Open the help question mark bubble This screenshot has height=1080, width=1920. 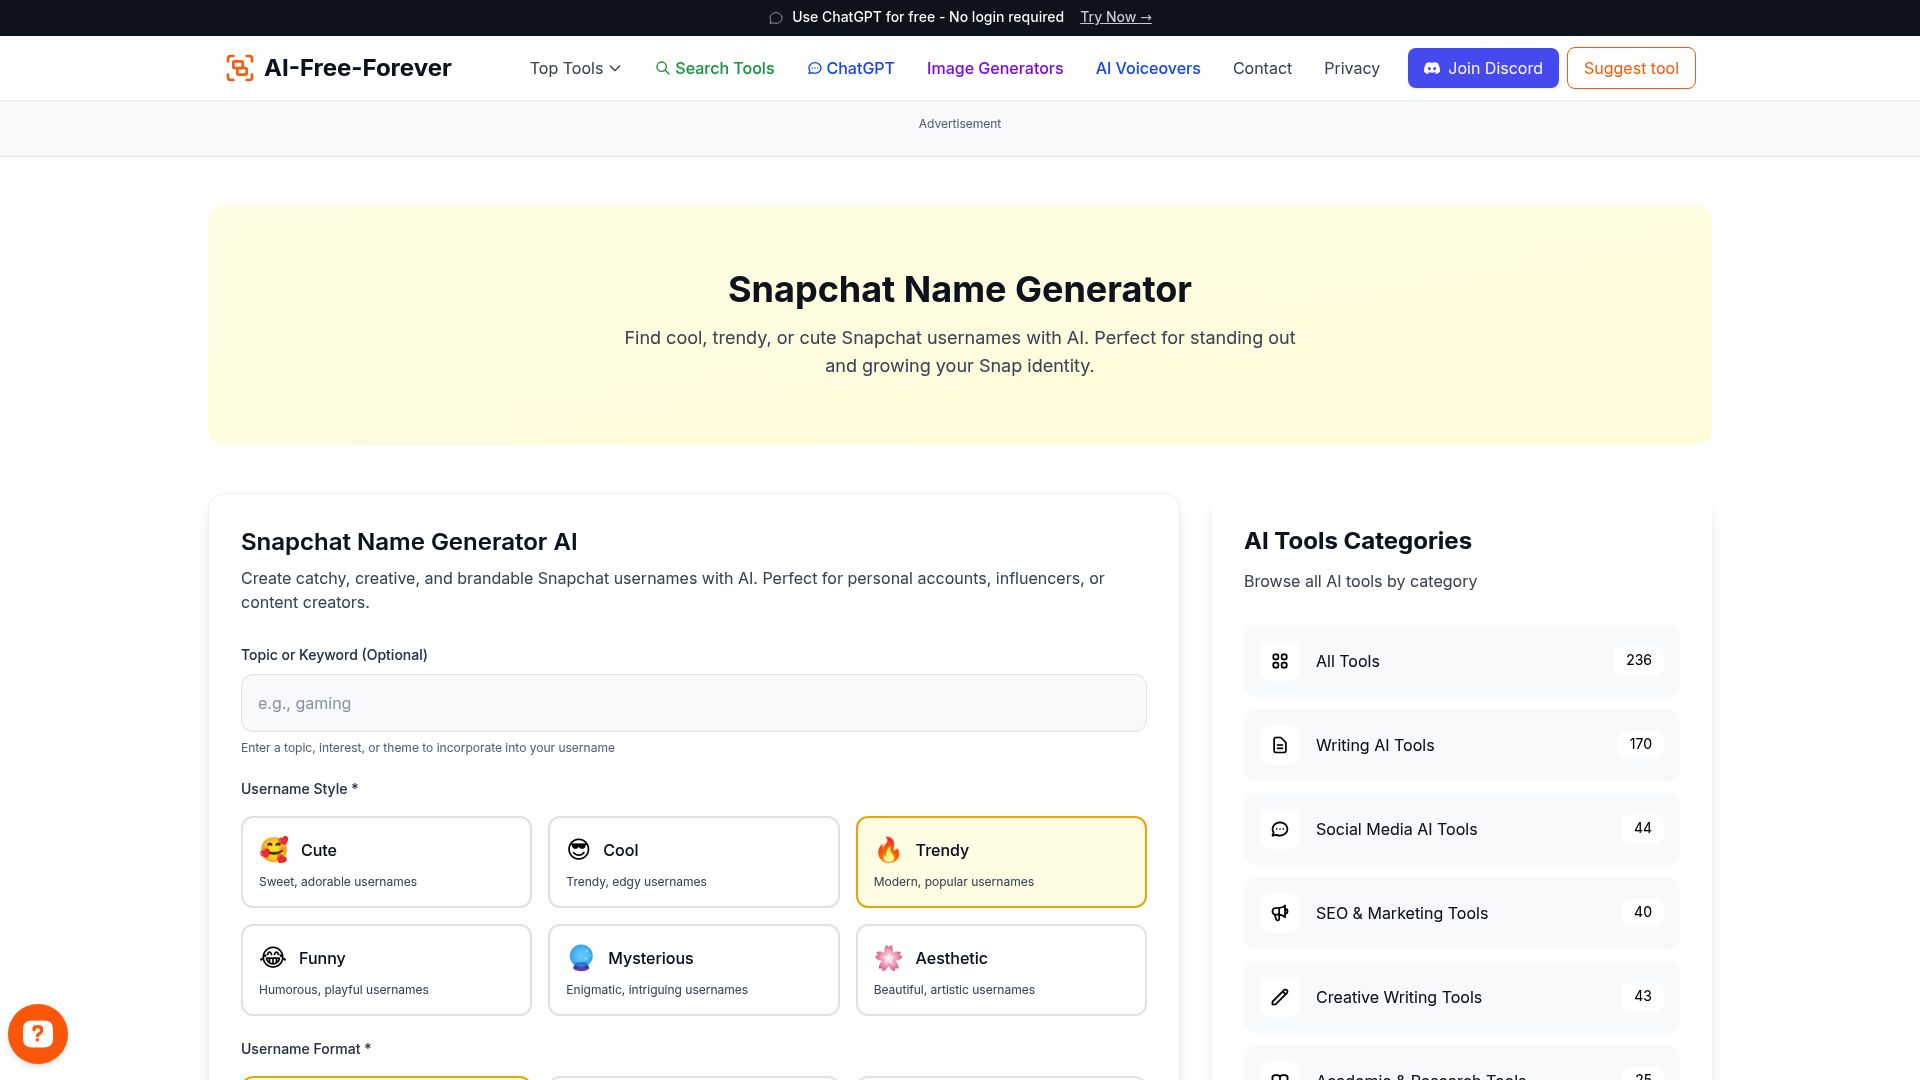[38, 1033]
